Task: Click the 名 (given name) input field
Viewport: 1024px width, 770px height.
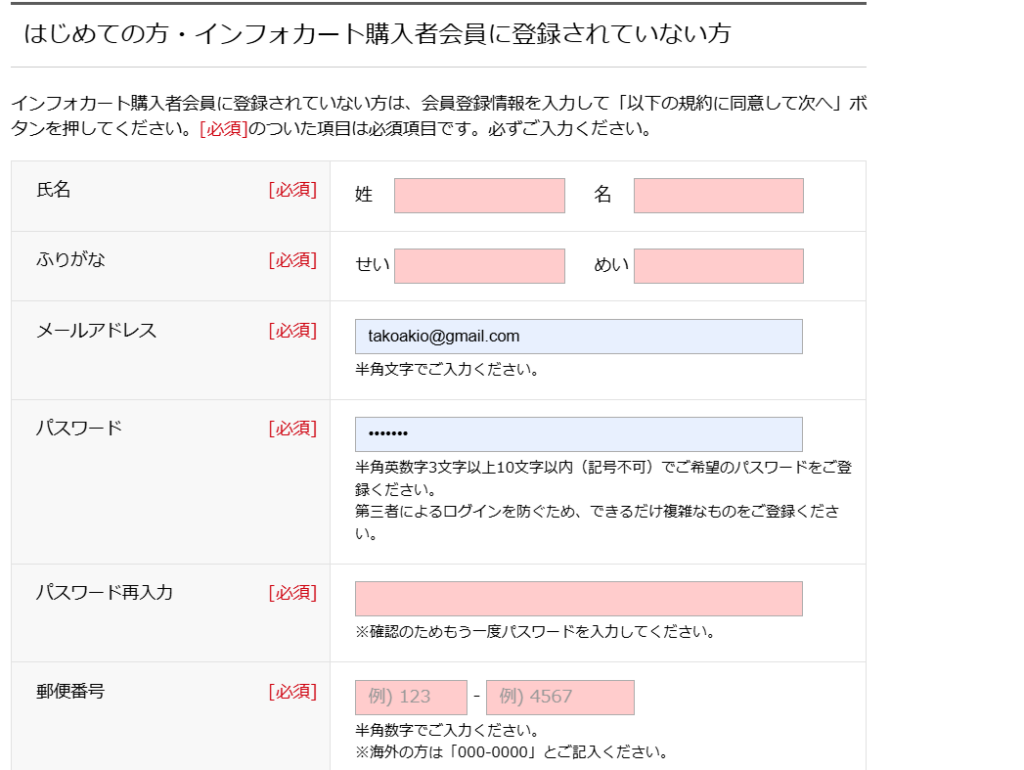Action: click(718, 196)
